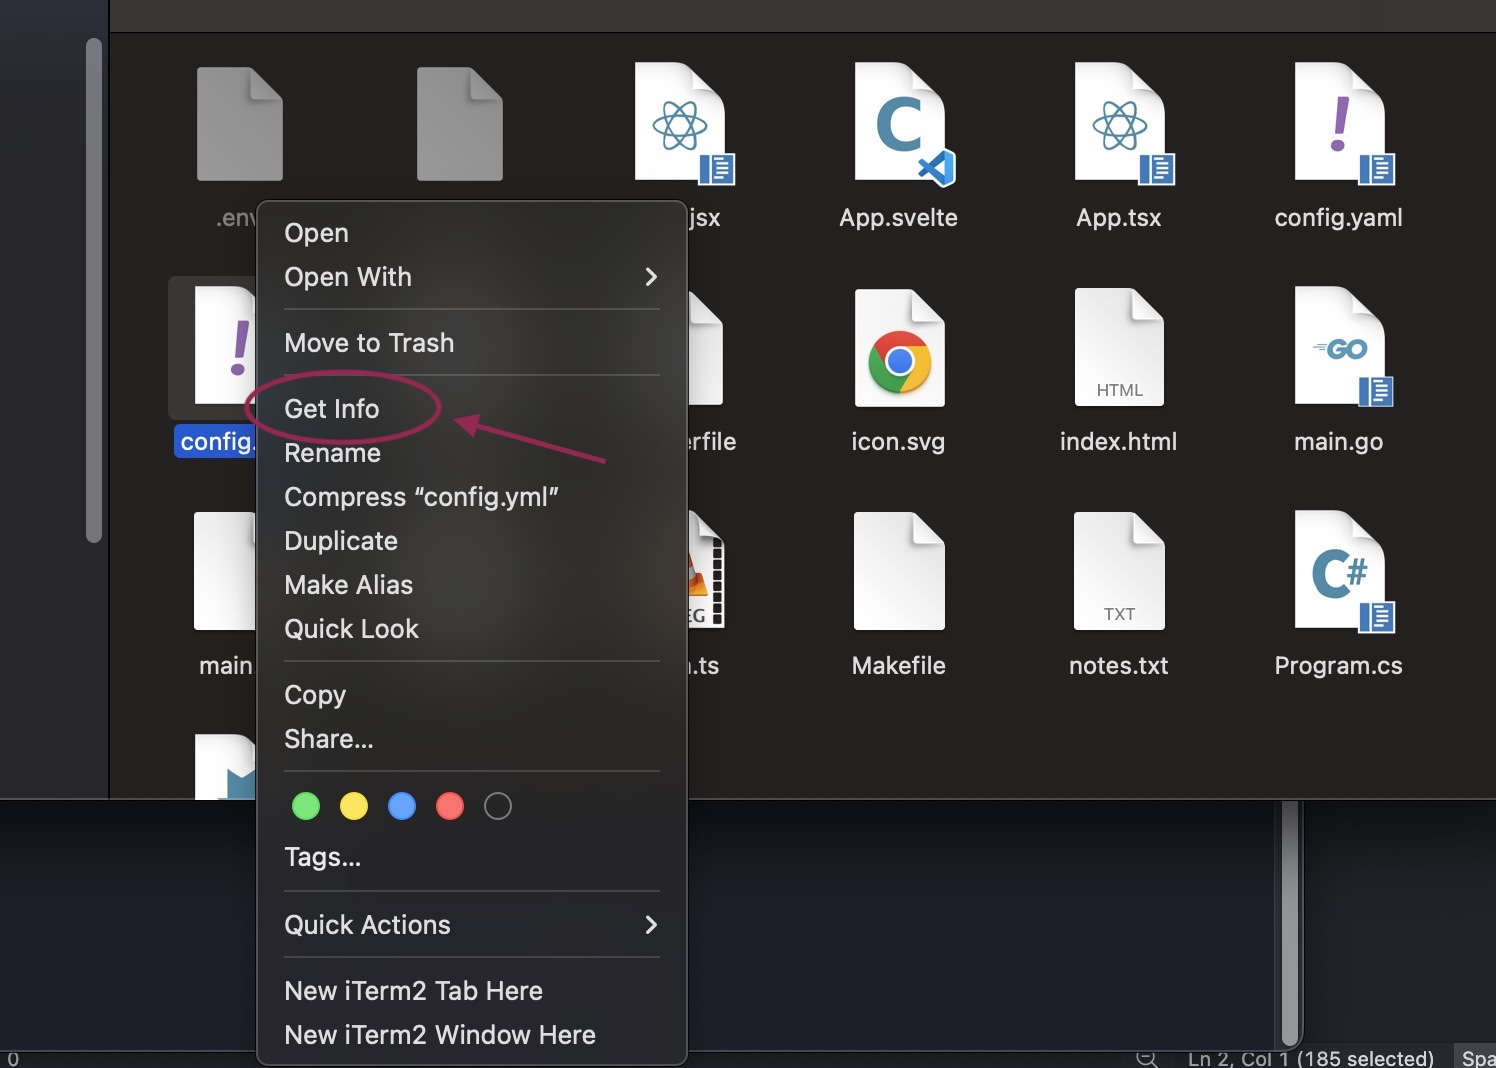Choose Get Info from context menu
Viewport: 1496px width, 1068px height.
pyautogui.click(x=332, y=409)
